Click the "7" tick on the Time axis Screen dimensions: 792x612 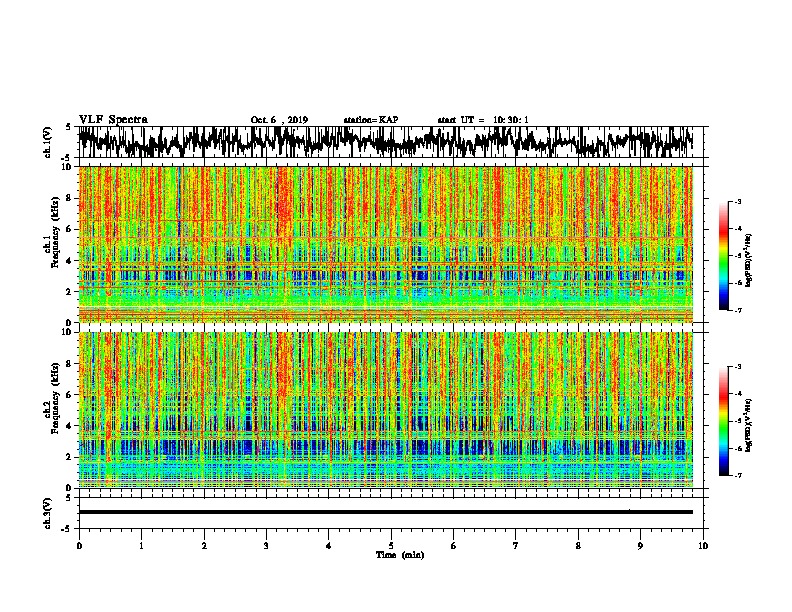[516, 545]
